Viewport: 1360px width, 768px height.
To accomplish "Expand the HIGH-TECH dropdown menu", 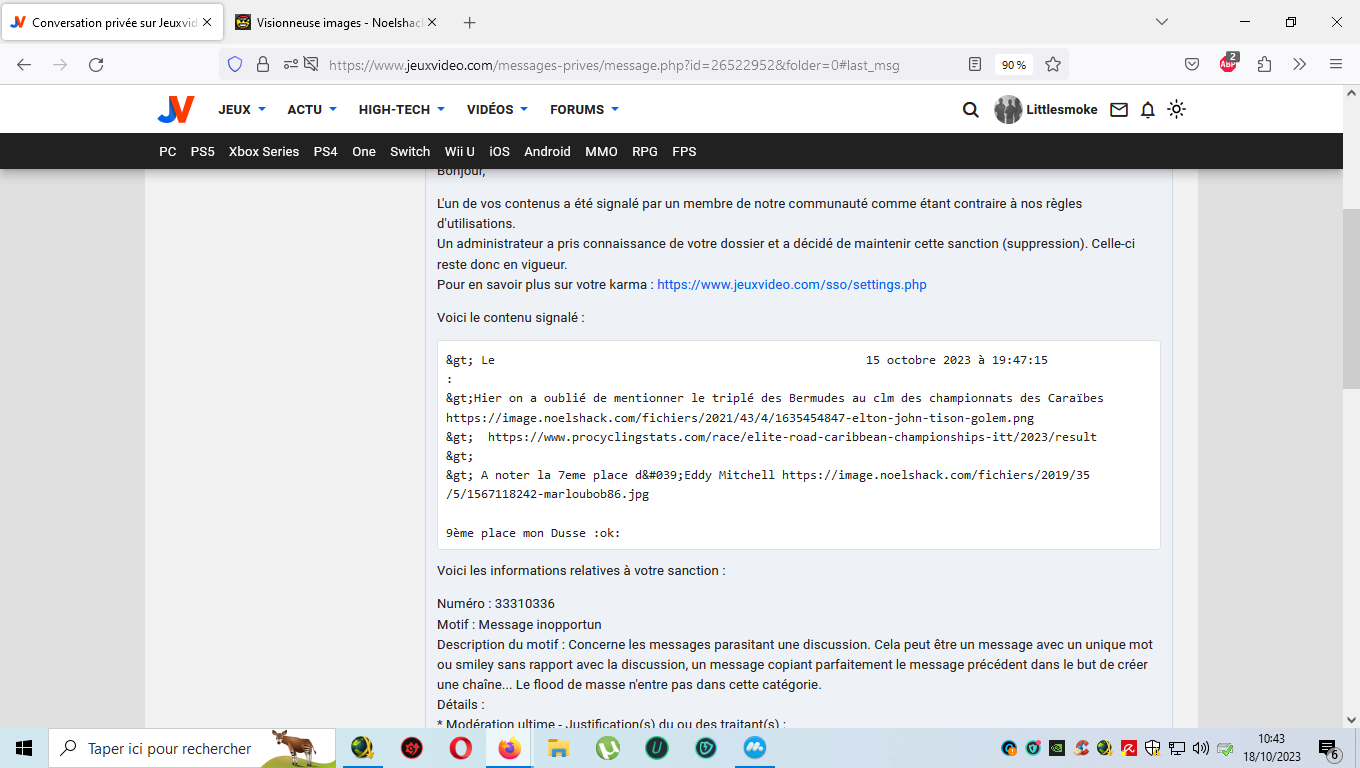I will pos(401,110).
